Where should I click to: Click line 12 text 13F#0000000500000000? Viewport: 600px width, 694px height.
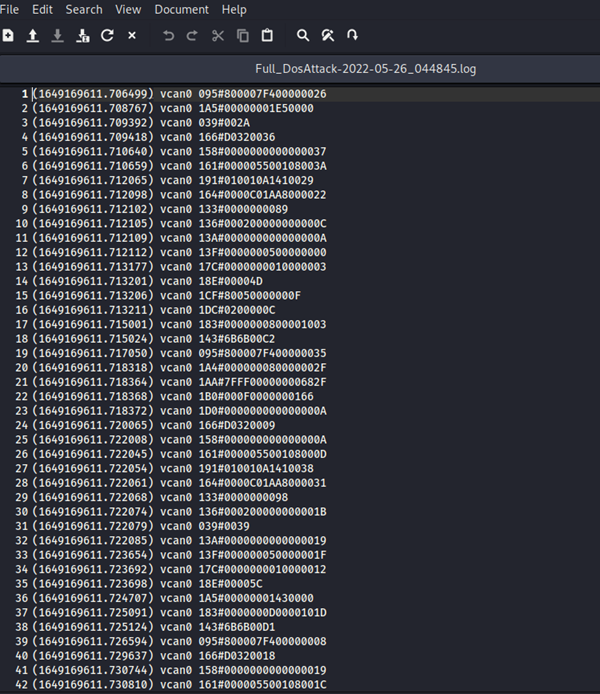[262, 252]
